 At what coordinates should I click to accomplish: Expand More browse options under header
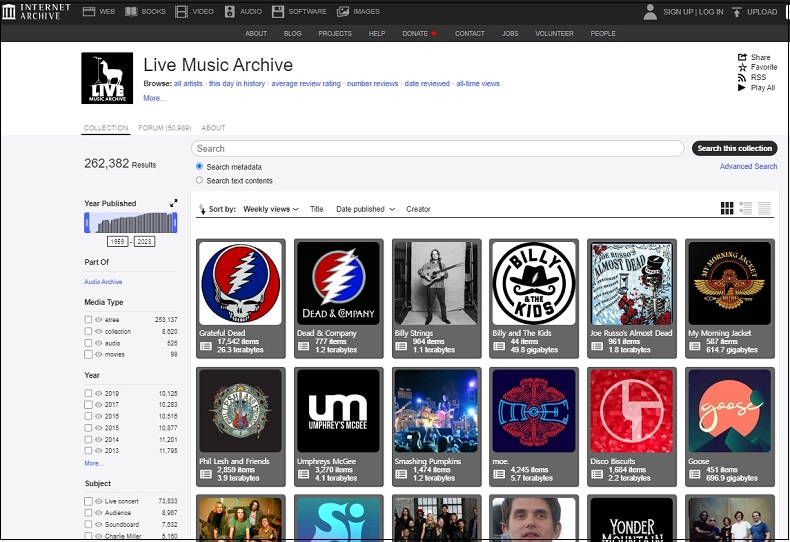[x=154, y=98]
